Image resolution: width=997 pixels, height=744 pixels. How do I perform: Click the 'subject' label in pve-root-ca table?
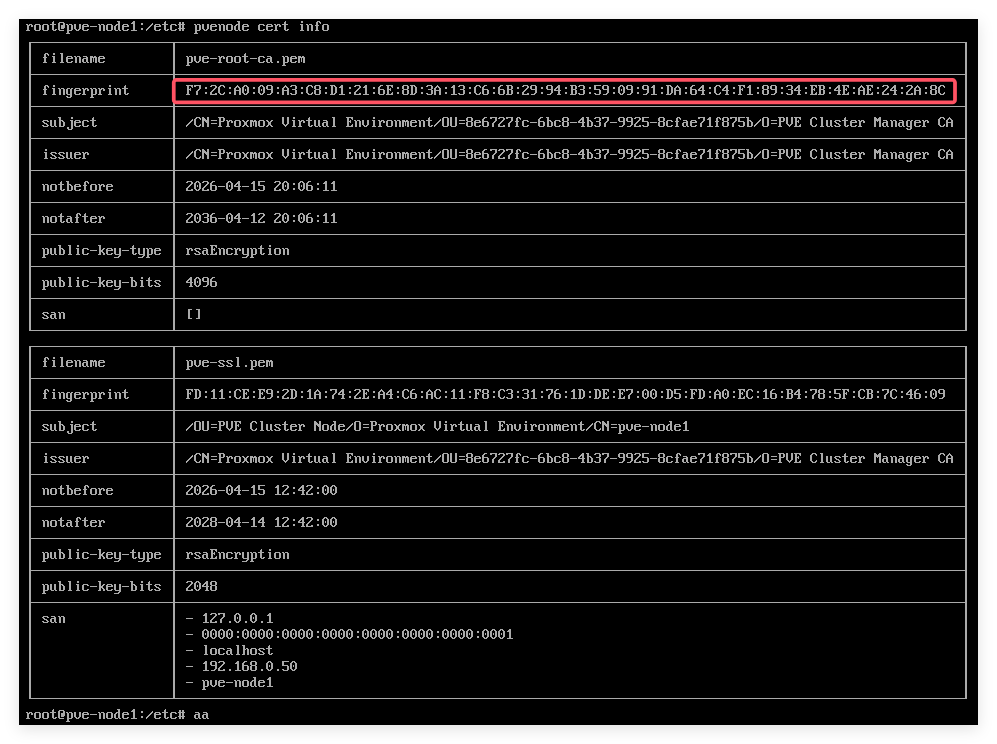69,123
